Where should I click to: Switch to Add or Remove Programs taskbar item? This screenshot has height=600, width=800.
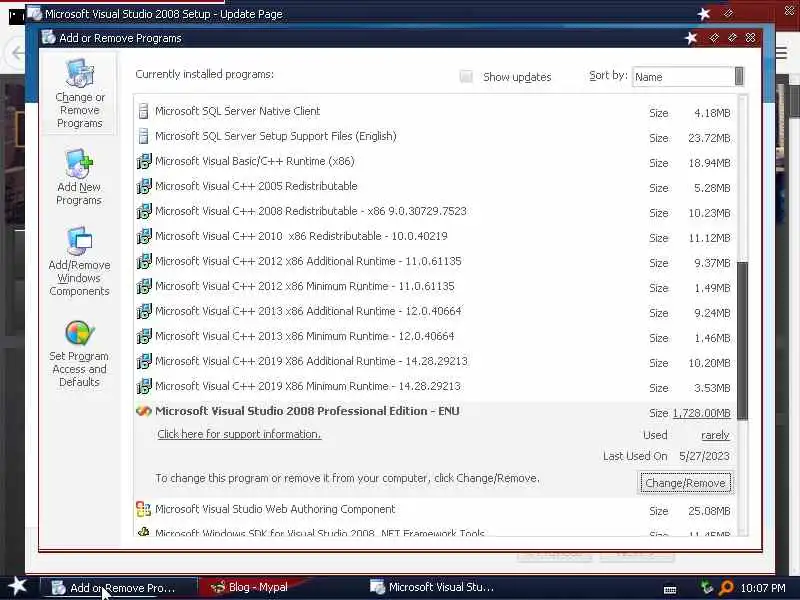pos(118,588)
